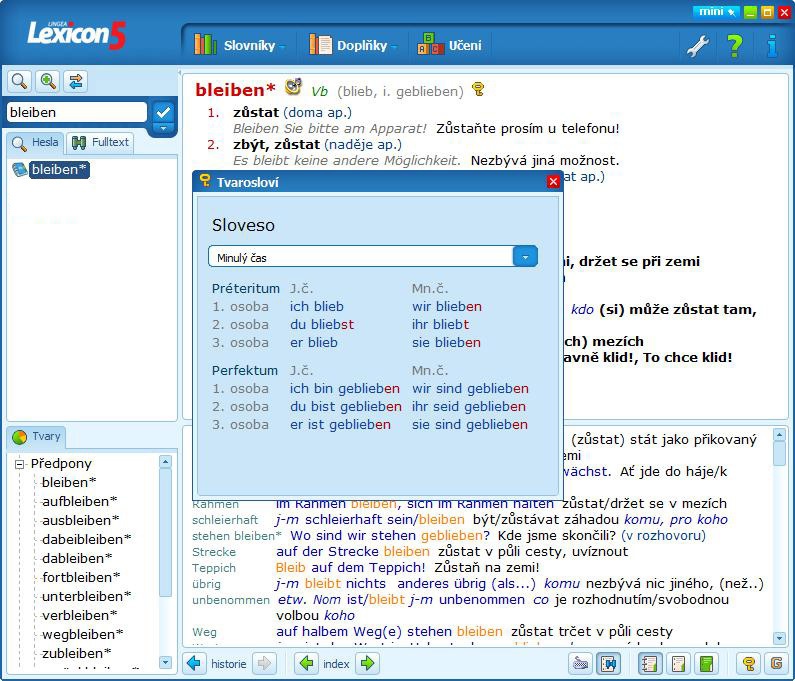Viewport: 795px width, 681px height.
Task: Open settings with the wrench icon
Action: [x=696, y=45]
